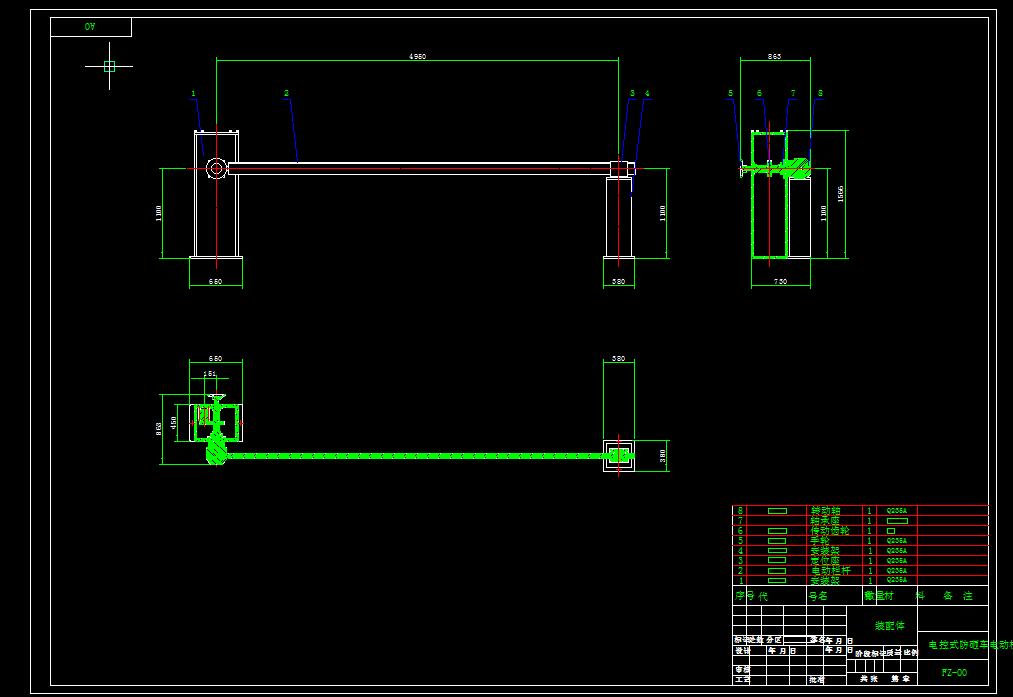Select the 轴承座 part name in row 7
The height and width of the screenshot is (697, 1013).
[825, 521]
